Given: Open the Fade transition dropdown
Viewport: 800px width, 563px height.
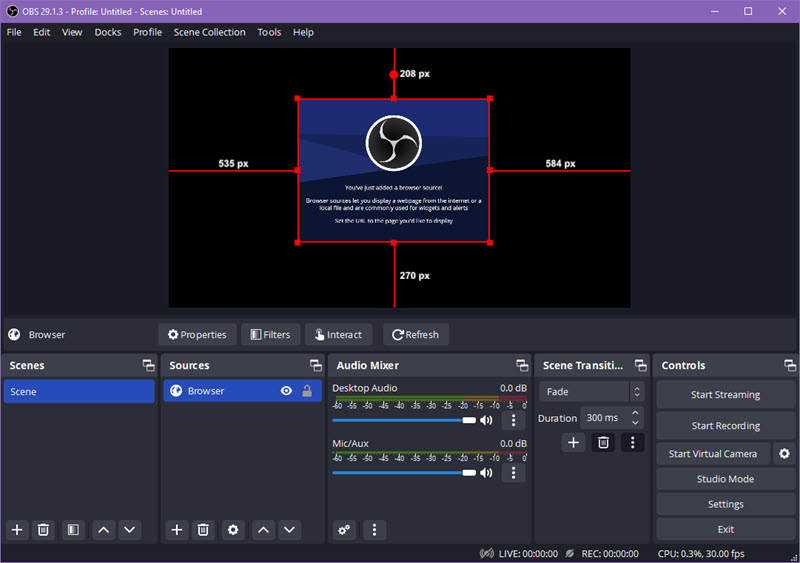Looking at the screenshot, I should pos(591,391).
